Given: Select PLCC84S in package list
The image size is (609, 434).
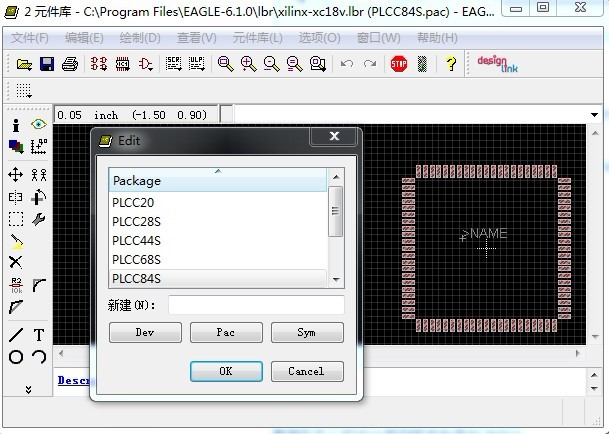Looking at the screenshot, I should coord(218,279).
